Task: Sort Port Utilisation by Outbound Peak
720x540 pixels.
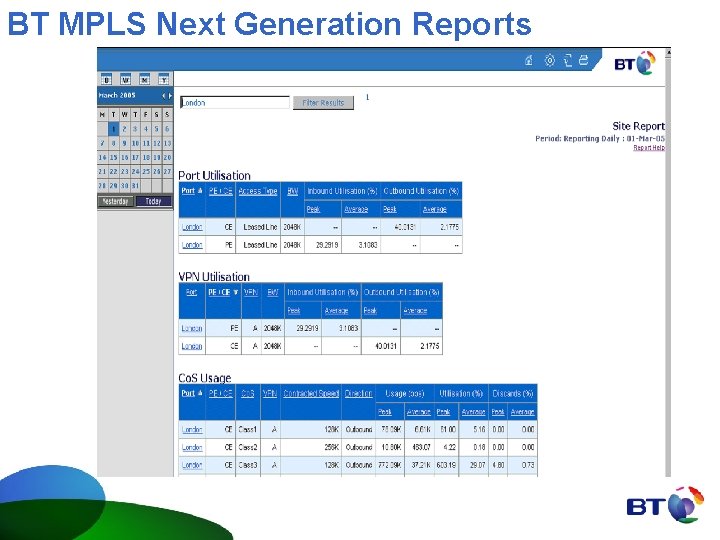Action: [390, 209]
